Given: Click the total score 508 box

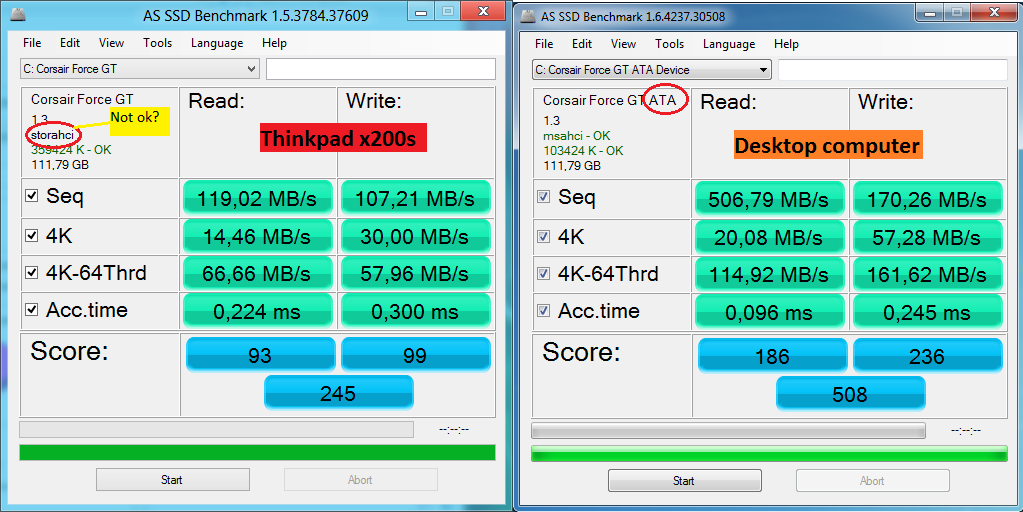Looking at the screenshot, I should tap(850, 393).
